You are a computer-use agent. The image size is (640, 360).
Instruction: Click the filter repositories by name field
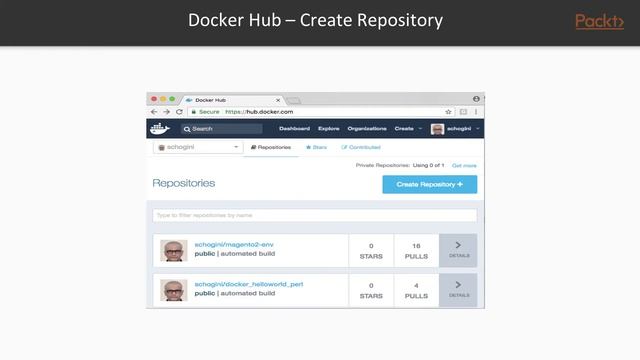click(x=314, y=215)
